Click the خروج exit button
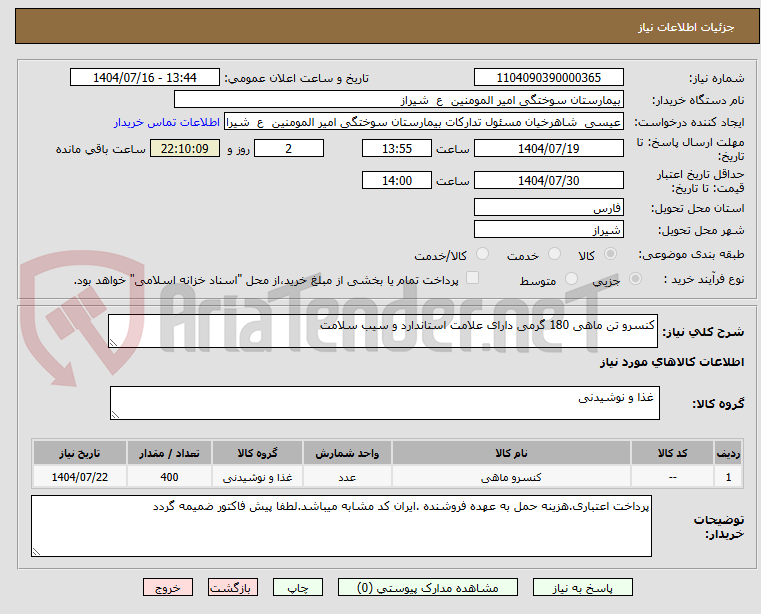This screenshot has width=761, height=614. click(x=167, y=587)
